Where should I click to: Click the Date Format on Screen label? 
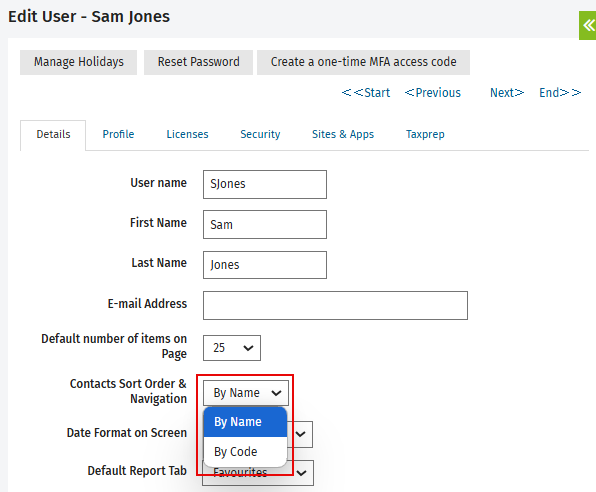coord(127,433)
